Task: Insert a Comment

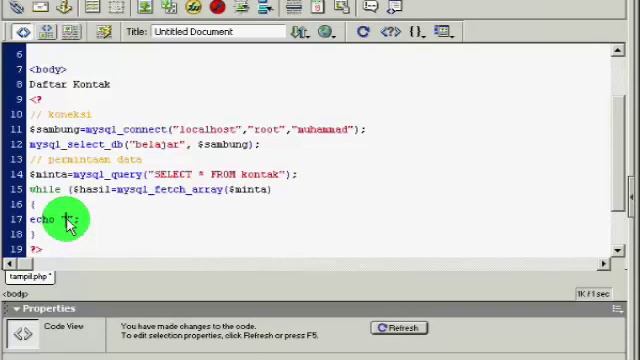Action: point(371,7)
